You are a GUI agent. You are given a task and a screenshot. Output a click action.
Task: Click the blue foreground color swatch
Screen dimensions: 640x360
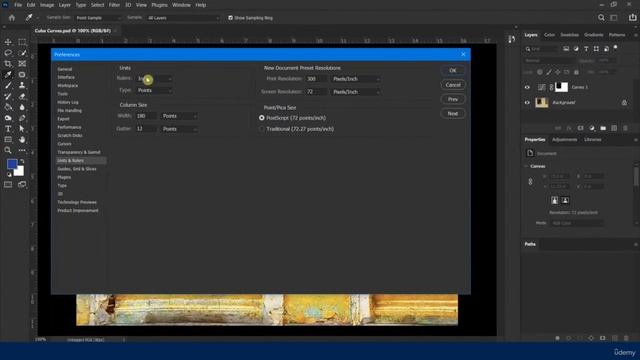click(12, 164)
